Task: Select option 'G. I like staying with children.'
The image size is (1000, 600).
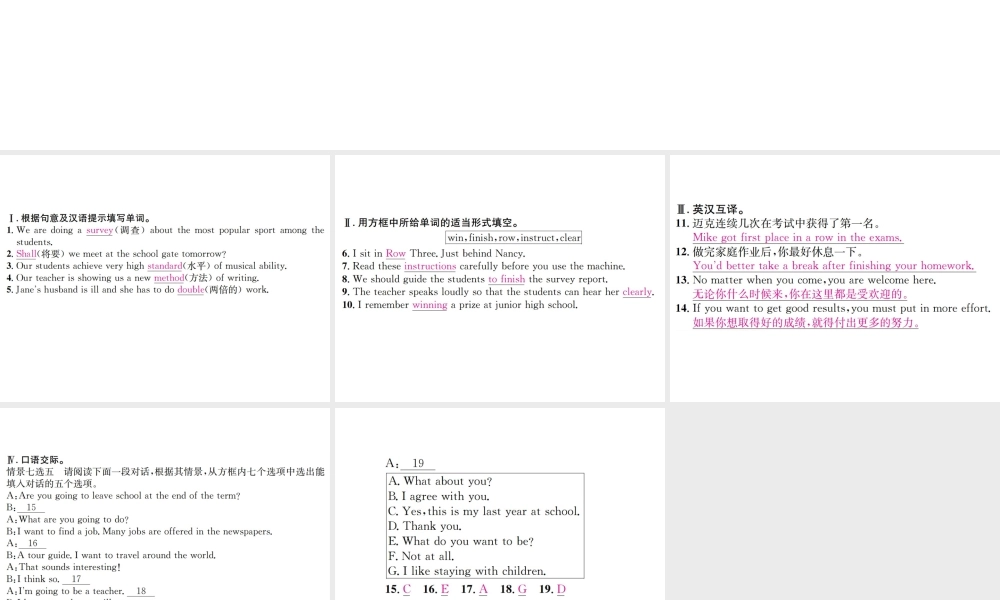Action: point(467,571)
